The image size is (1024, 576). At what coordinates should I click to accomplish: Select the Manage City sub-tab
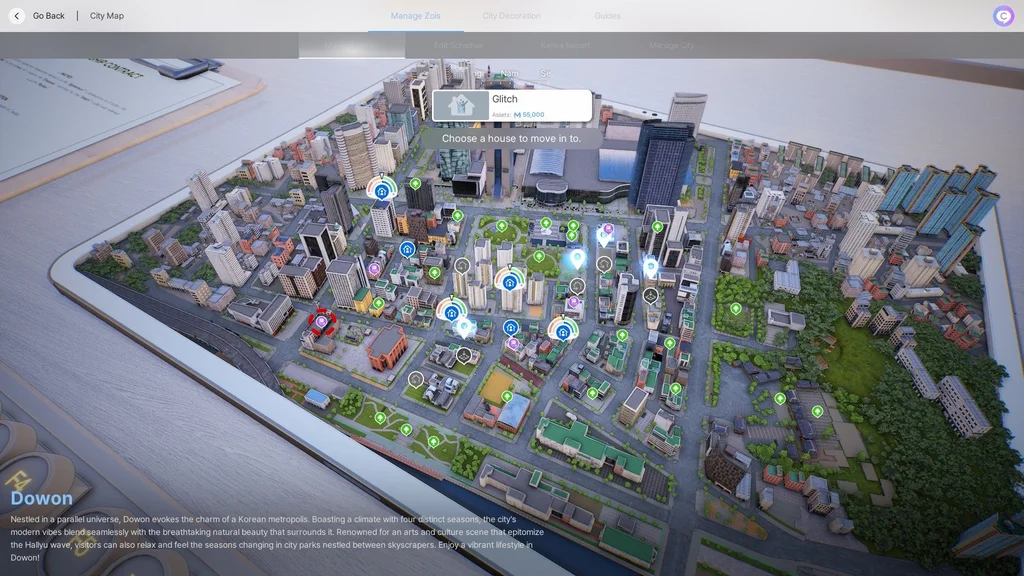pyautogui.click(x=671, y=45)
